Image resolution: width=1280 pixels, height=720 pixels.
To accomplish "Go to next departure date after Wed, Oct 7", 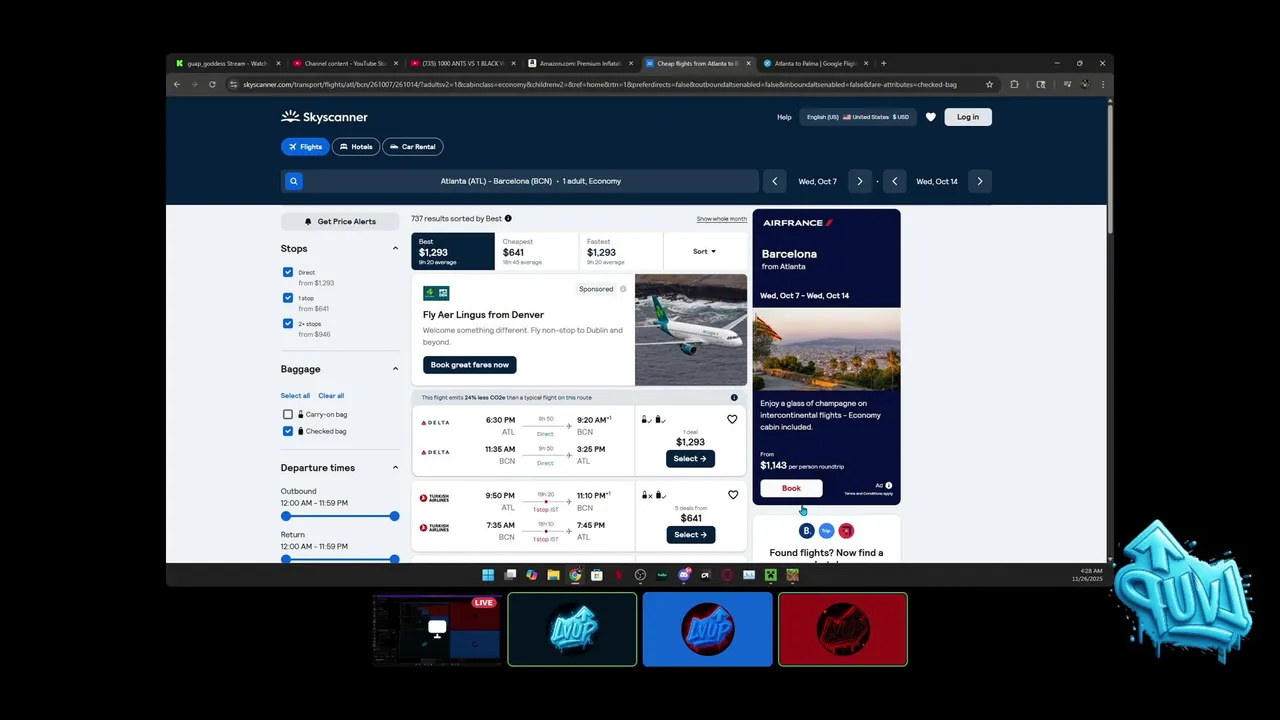I will 860,181.
